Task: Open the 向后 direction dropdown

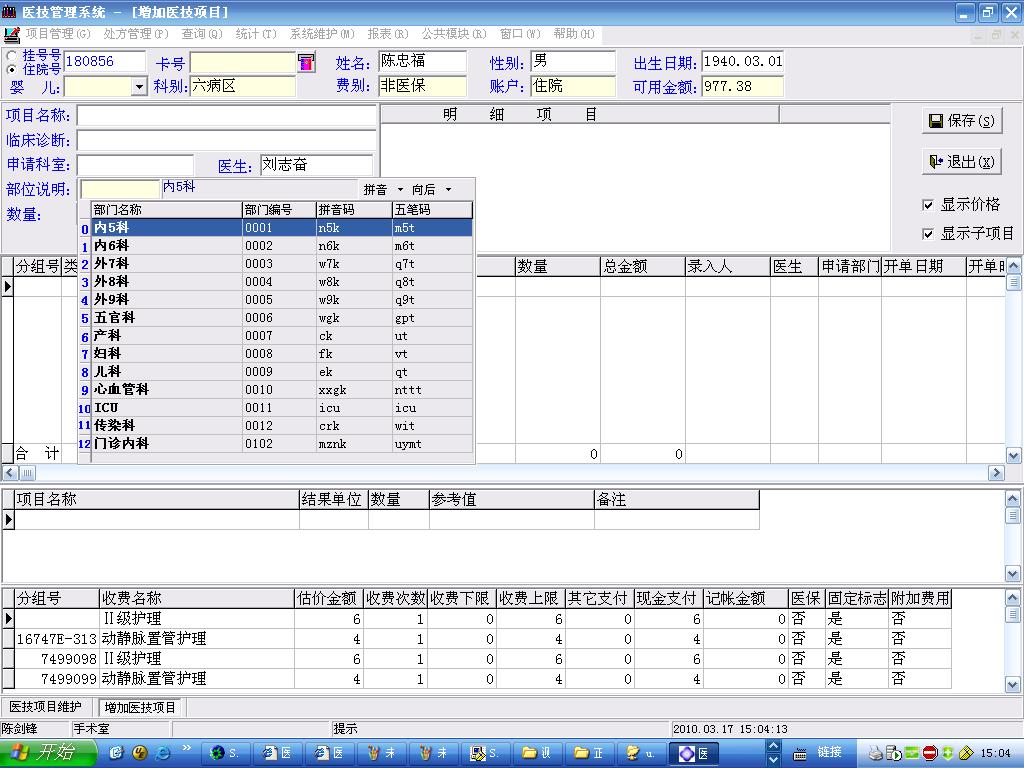Action: 448,190
